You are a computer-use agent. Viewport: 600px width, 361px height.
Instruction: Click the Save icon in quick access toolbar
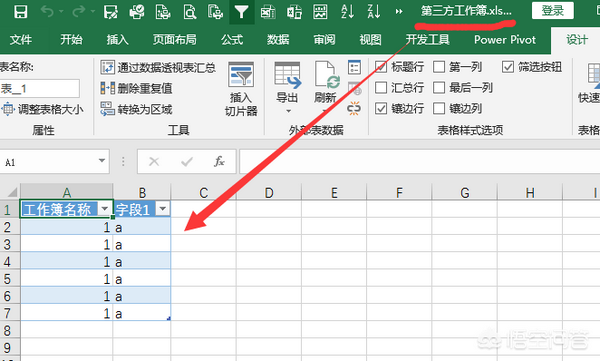(20, 11)
